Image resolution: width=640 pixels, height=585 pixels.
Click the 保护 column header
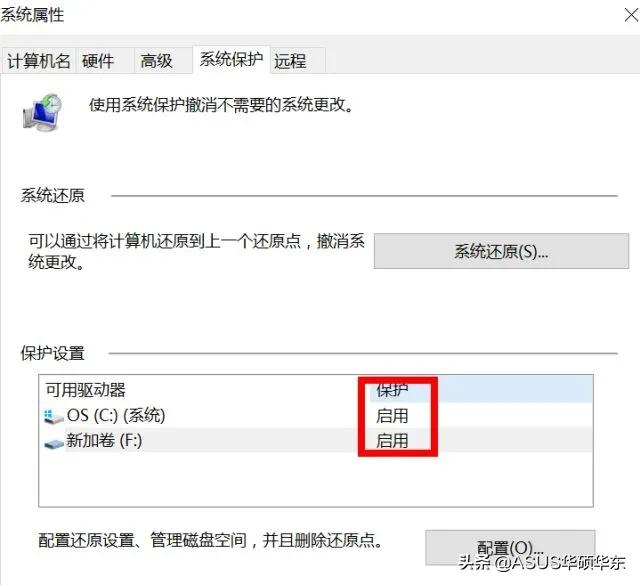(392, 390)
